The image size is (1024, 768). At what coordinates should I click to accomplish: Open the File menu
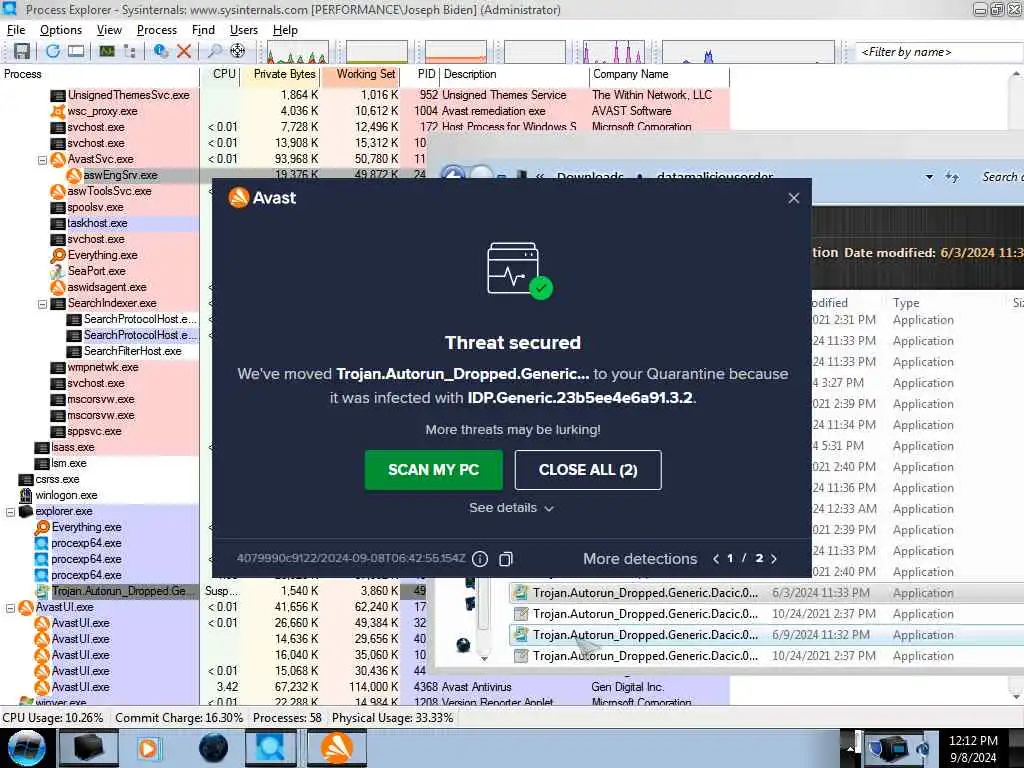click(16, 30)
